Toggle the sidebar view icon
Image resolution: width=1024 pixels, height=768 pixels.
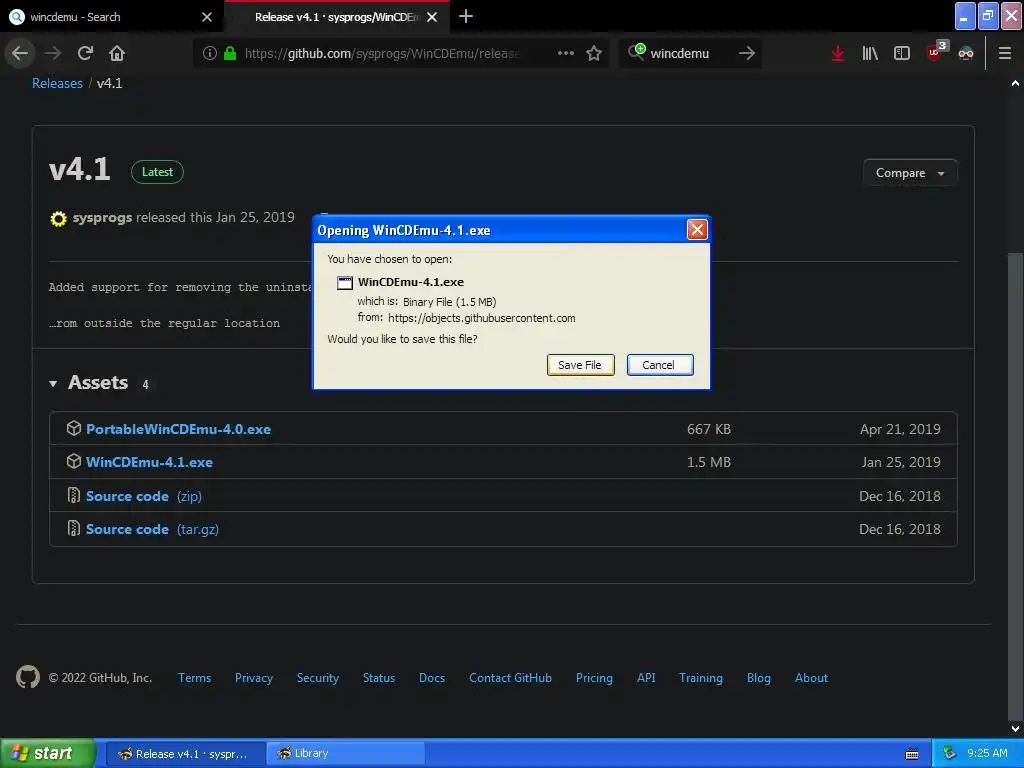[x=902, y=54]
